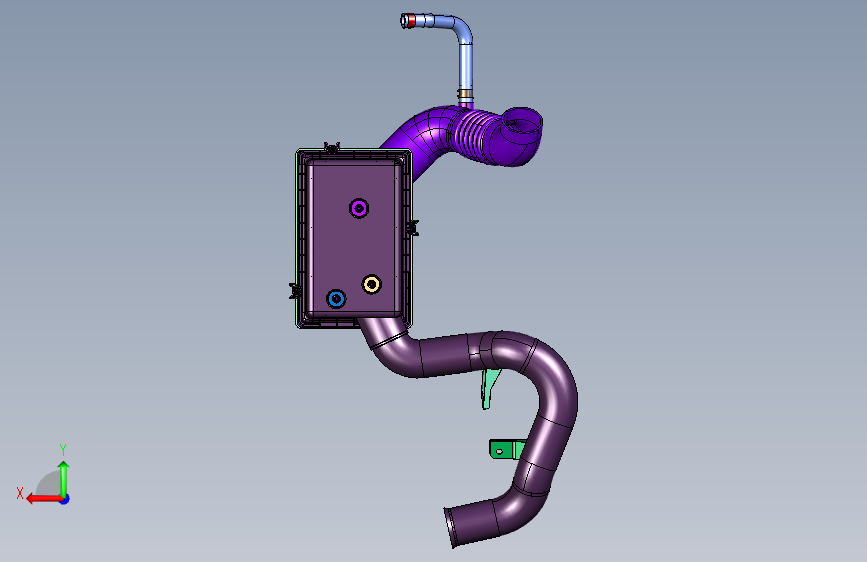867x562 pixels.
Task: Select the yellow ring port on the air box
Action: (372, 284)
